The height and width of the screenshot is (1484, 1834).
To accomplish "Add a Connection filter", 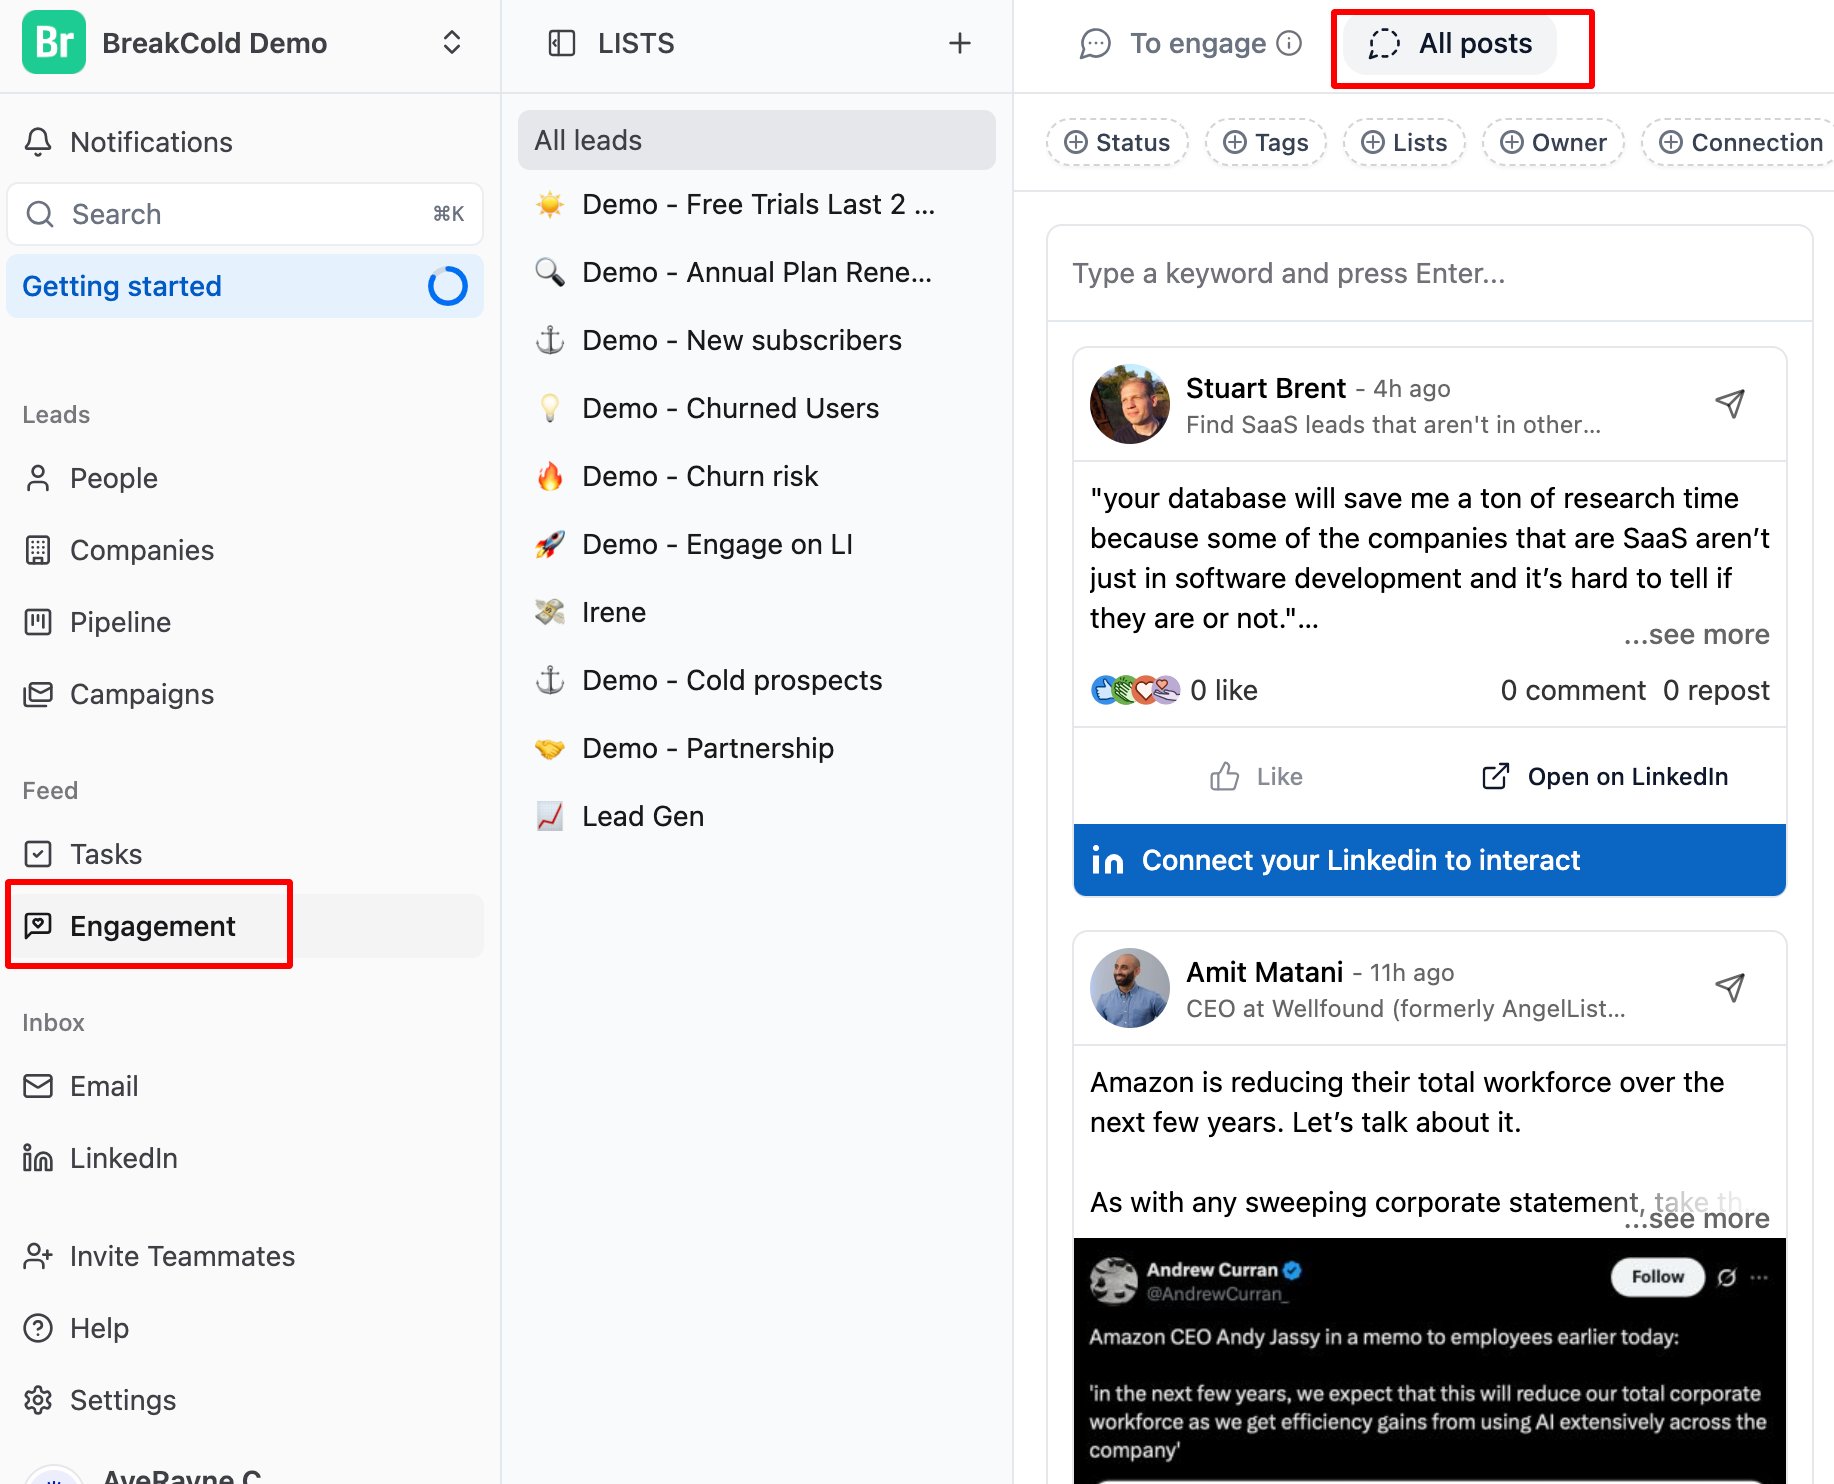I will [1740, 142].
